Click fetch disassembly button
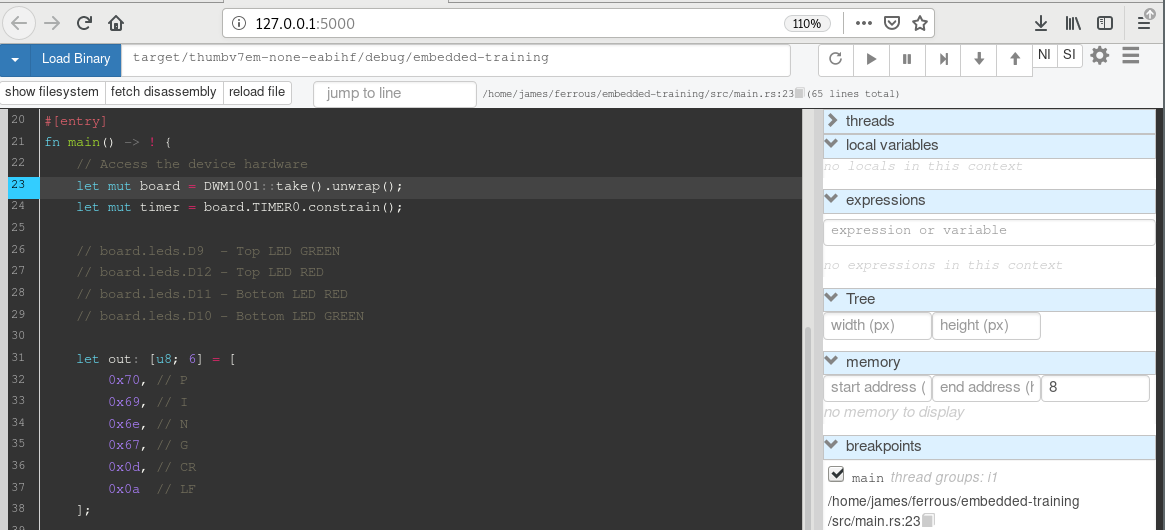The height and width of the screenshot is (530, 1165). click(x=163, y=92)
